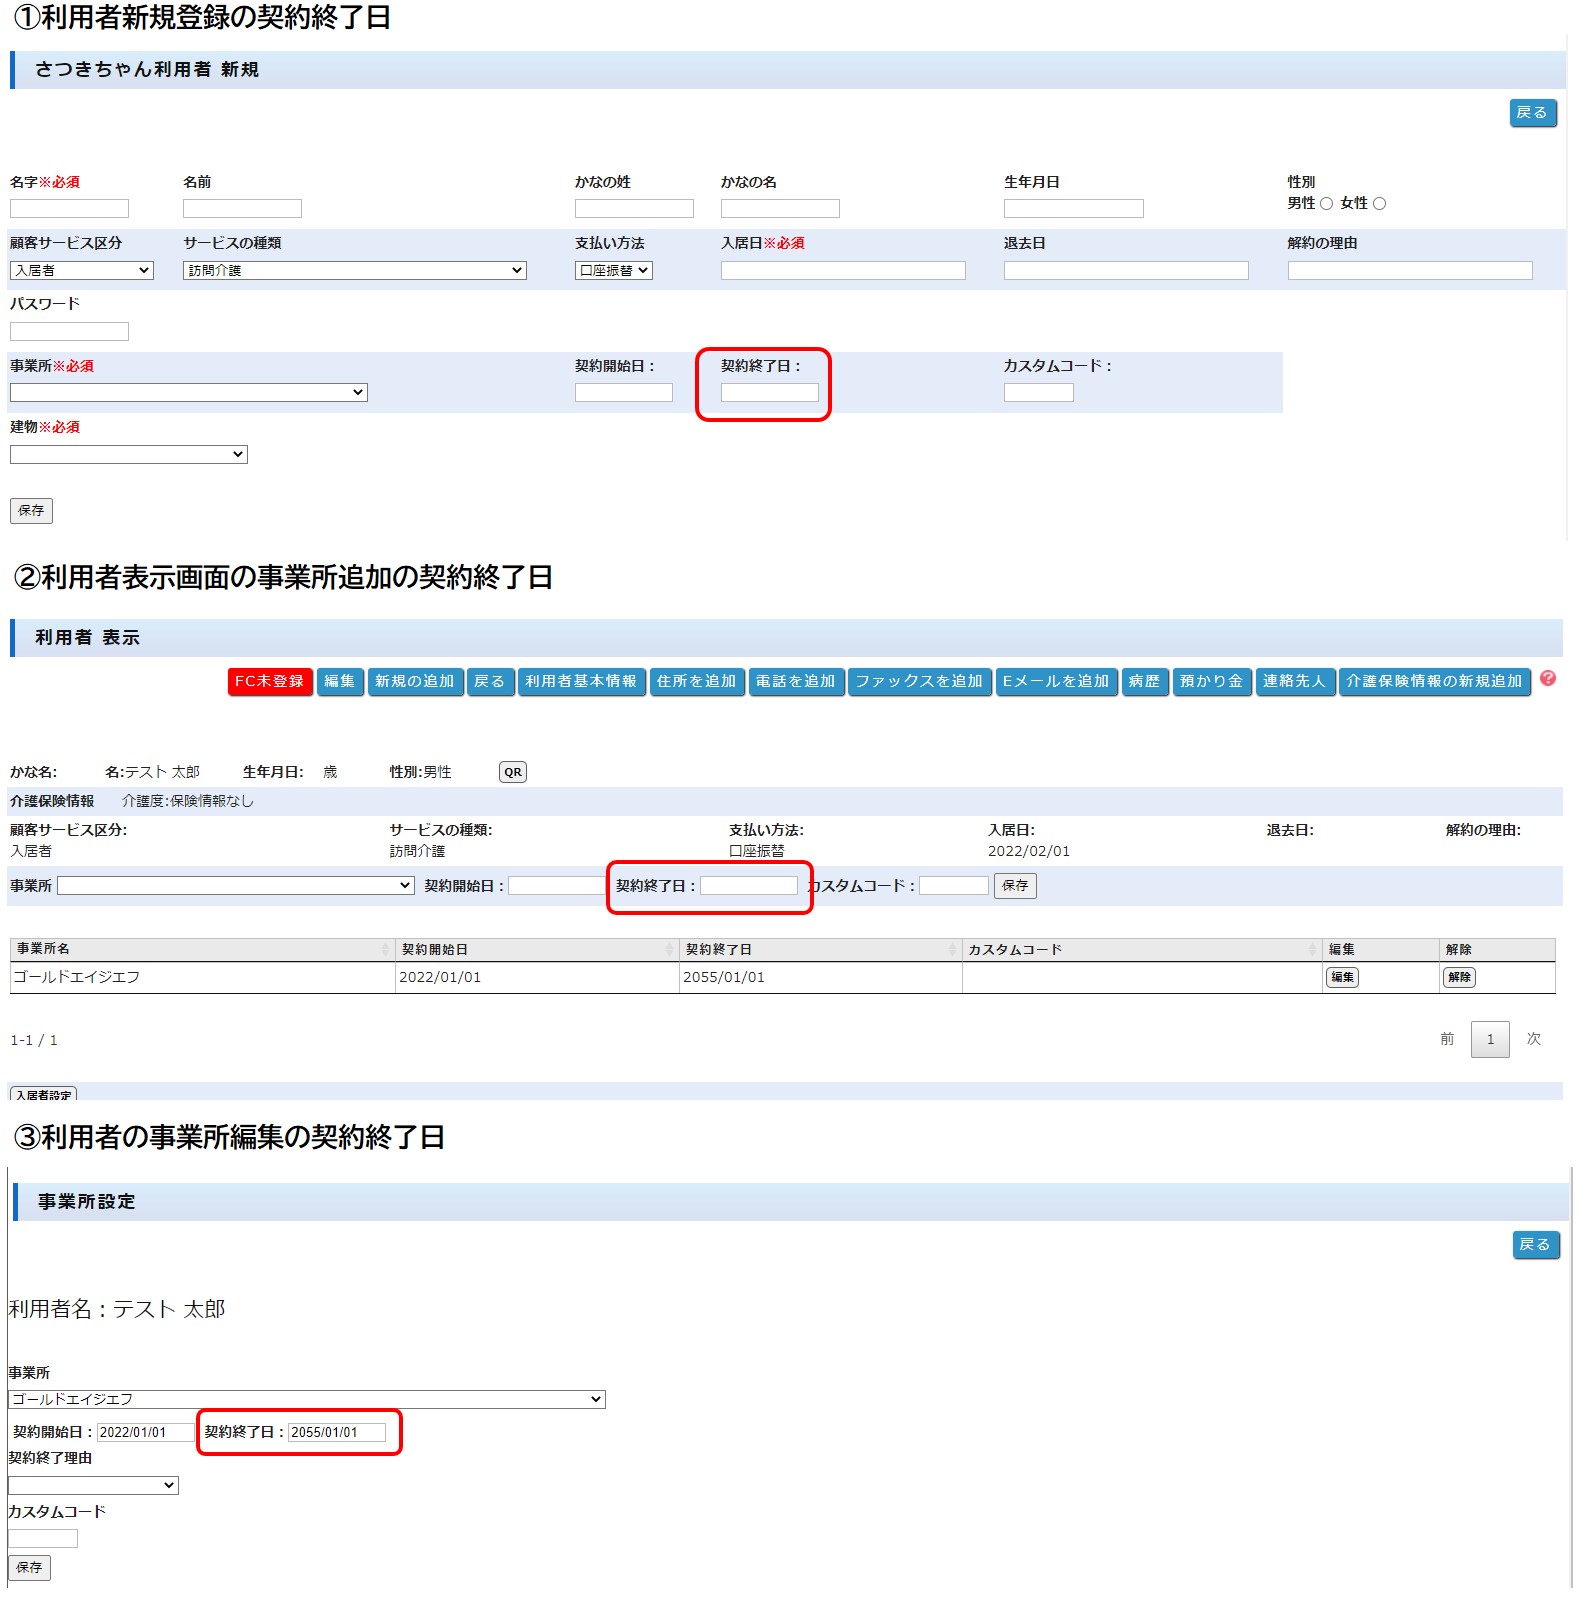Viewport: 1585px width, 1621px height.
Task: Click 編集 in the ゴールドエイジエフ row
Action: [1341, 978]
